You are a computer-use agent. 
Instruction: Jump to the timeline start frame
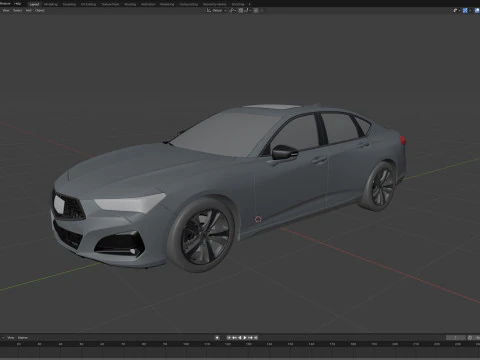229,338
